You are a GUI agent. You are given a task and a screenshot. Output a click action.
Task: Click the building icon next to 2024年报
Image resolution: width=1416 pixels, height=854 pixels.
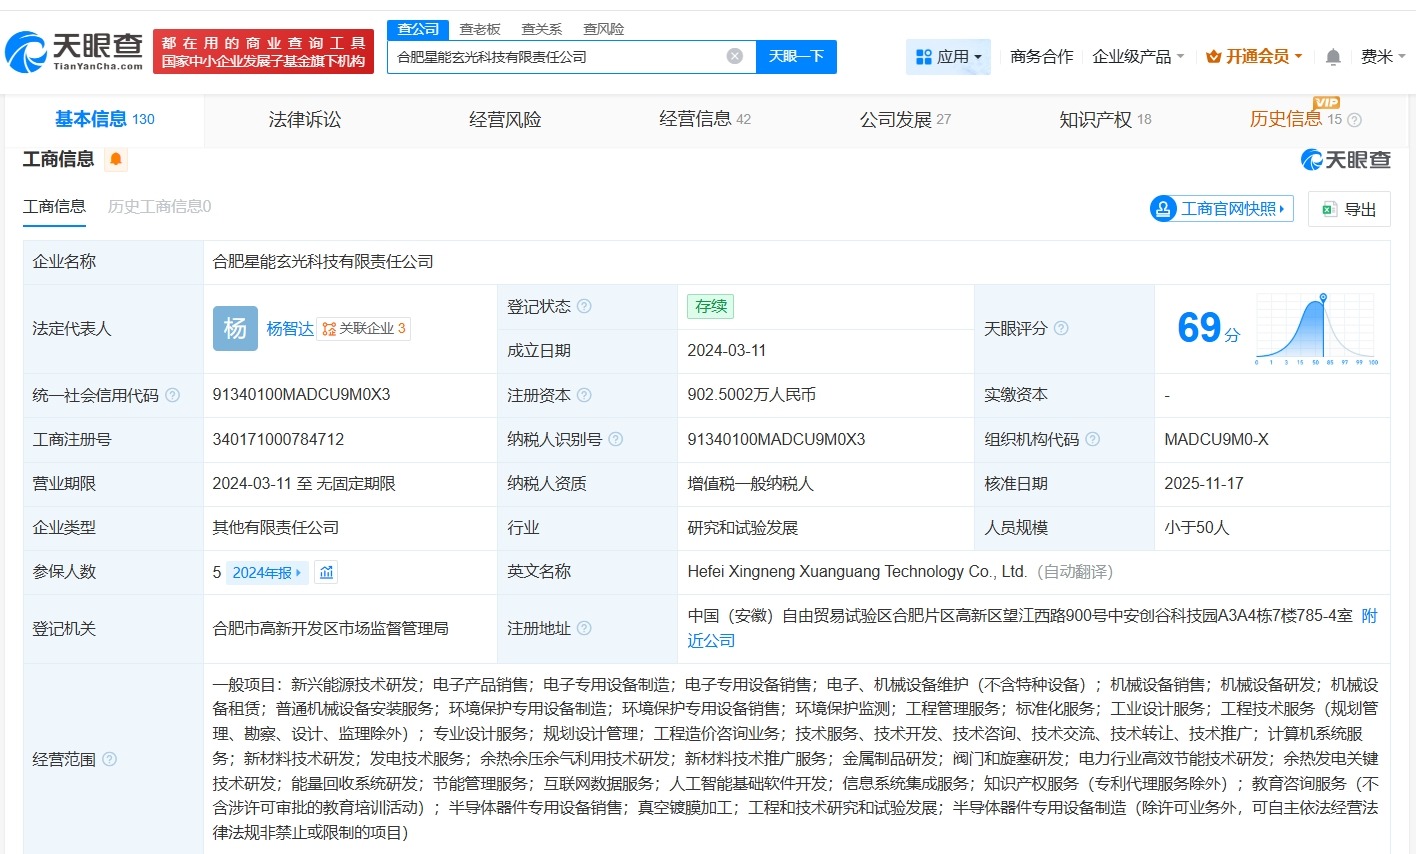tap(326, 571)
